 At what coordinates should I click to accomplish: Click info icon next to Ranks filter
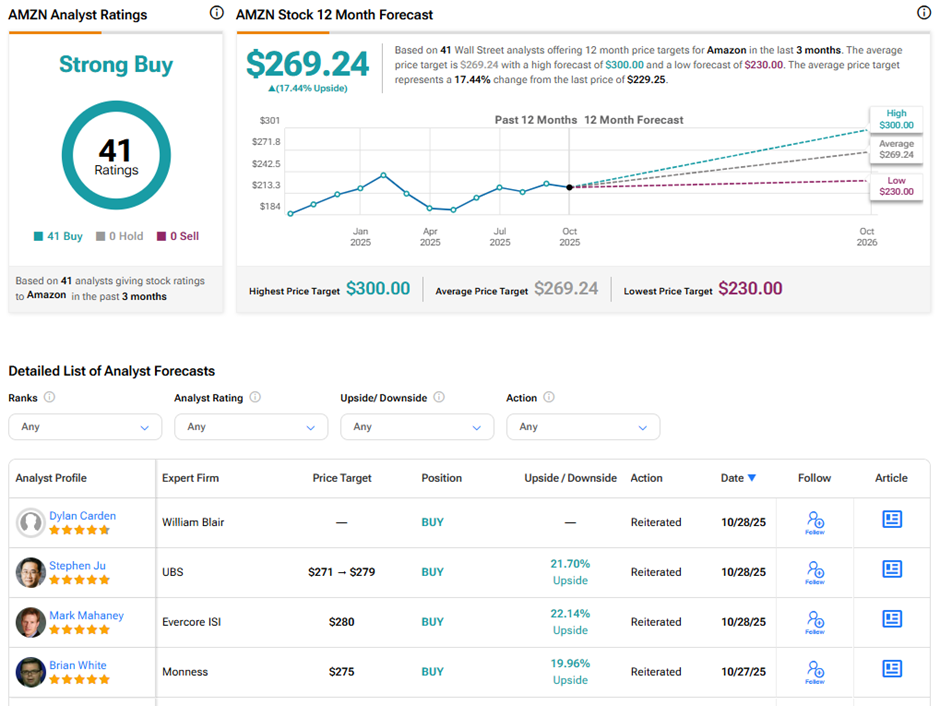(x=50, y=397)
